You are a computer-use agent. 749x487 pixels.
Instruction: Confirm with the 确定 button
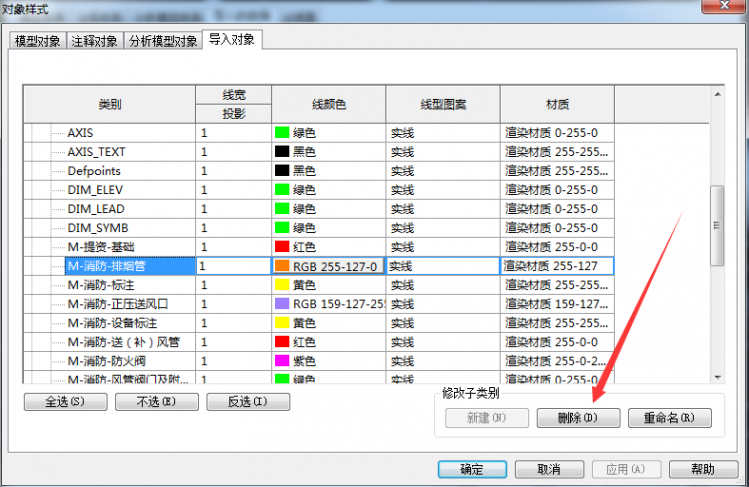471,469
